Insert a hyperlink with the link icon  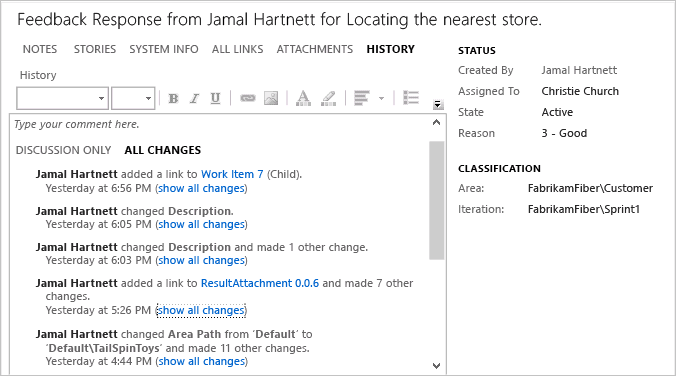point(247,98)
